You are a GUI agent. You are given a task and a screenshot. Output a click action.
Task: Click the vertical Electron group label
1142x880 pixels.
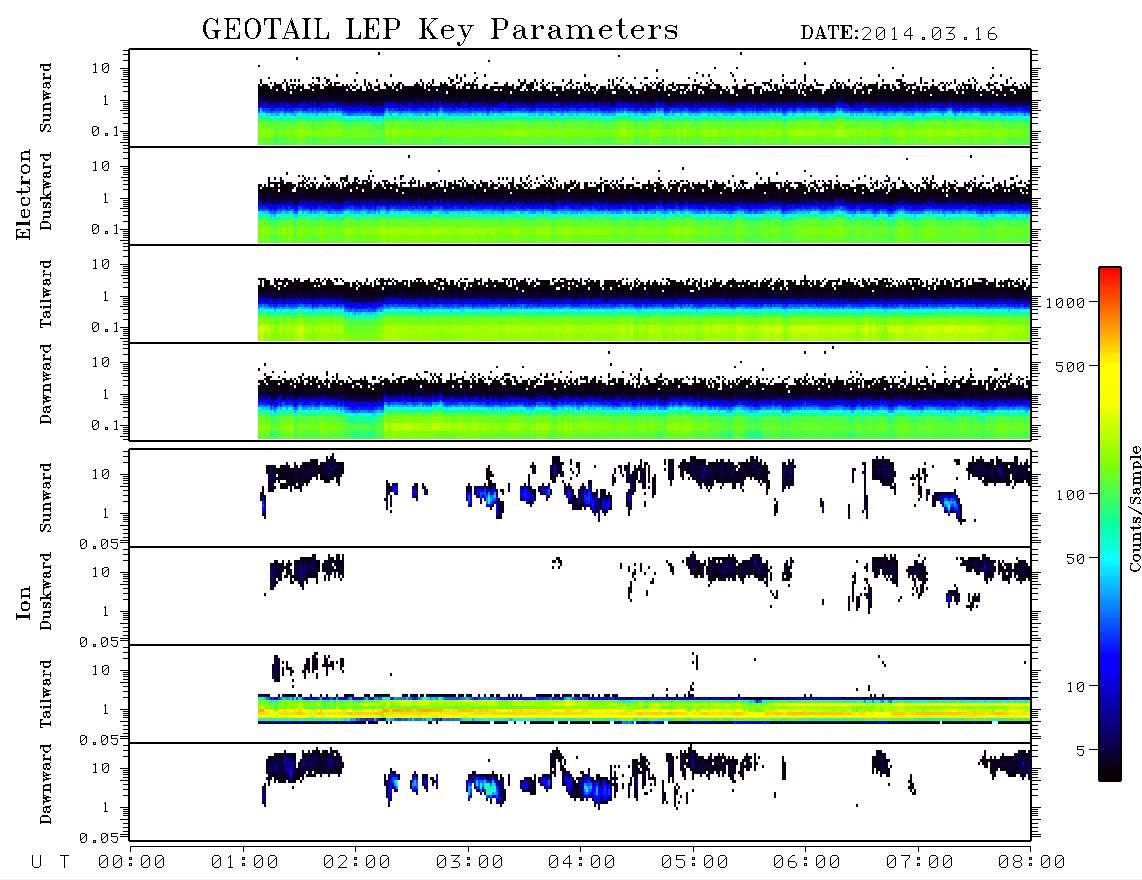click(x=24, y=195)
